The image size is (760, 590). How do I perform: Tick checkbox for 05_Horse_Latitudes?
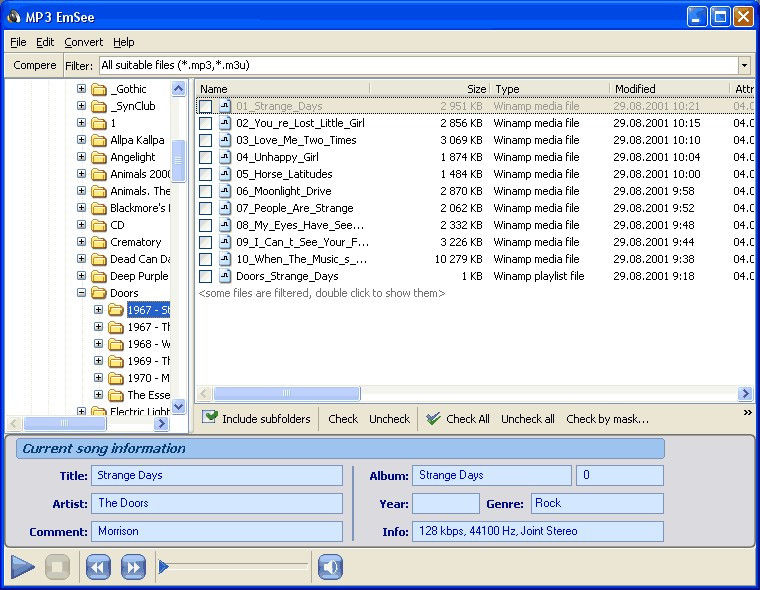tap(206, 175)
